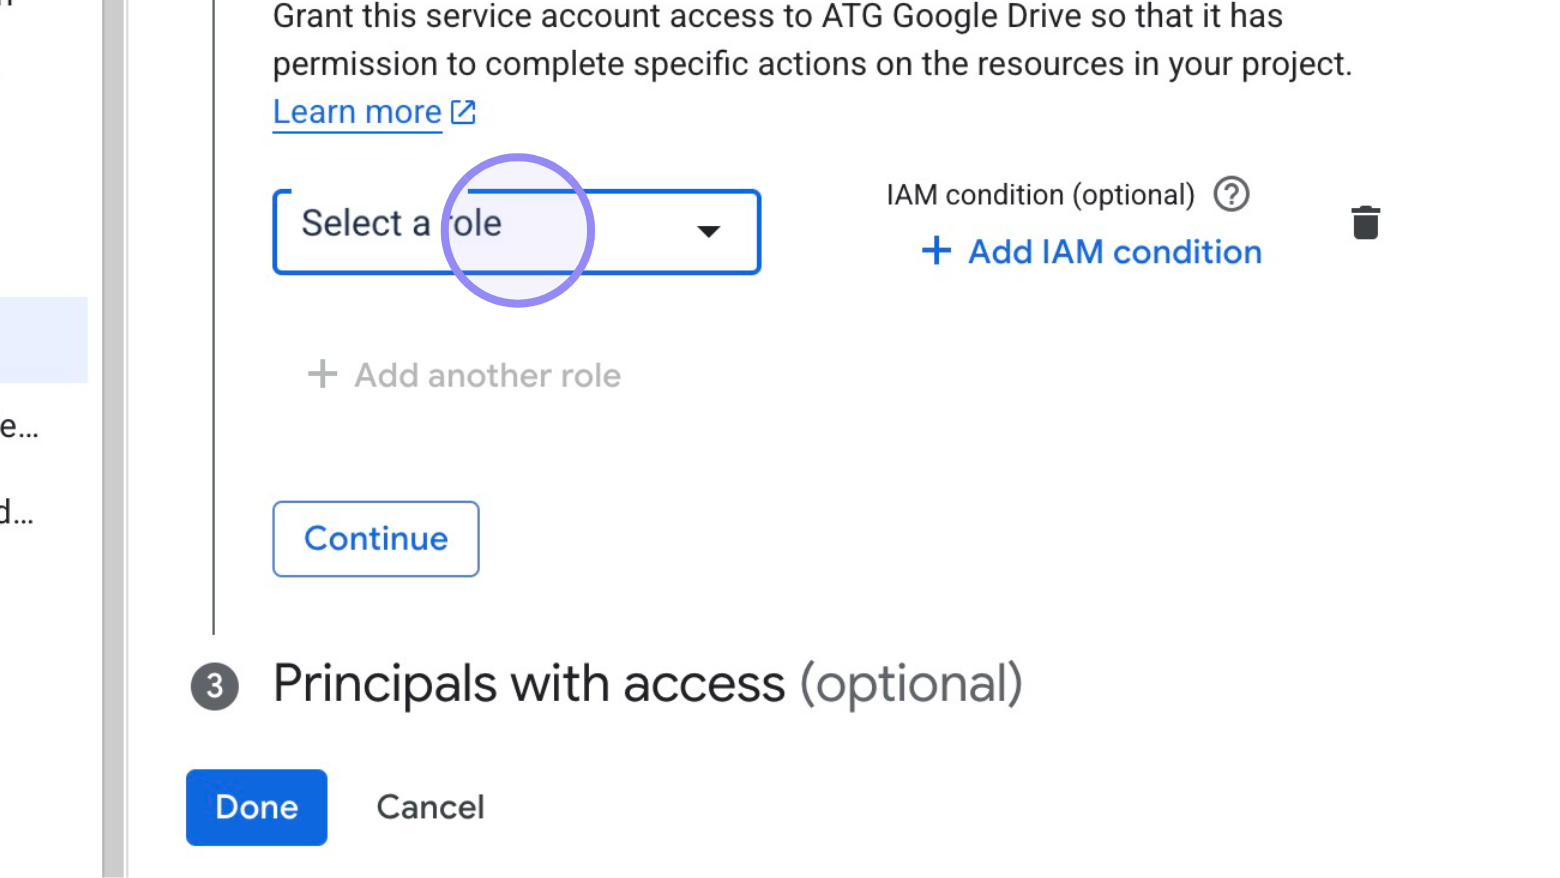
Task: Click the plus icon before Add IAM condition
Action: point(936,251)
